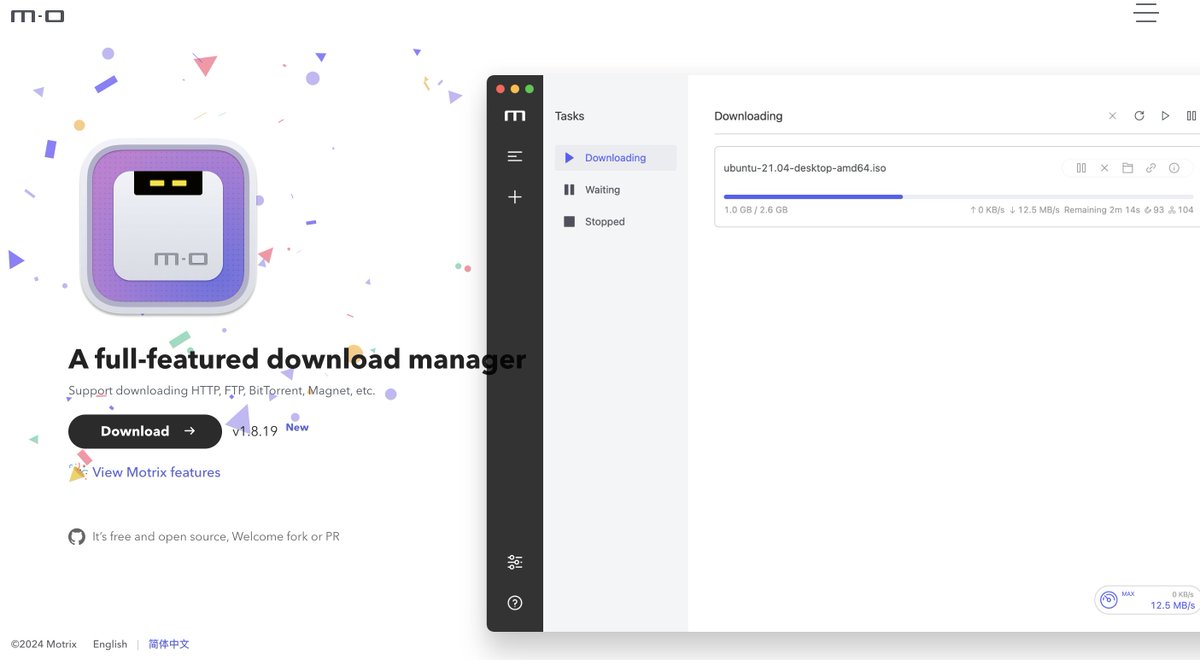Click the v1.8.19 version text
This screenshot has width=1200, height=660.
click(x=255, y=431)
